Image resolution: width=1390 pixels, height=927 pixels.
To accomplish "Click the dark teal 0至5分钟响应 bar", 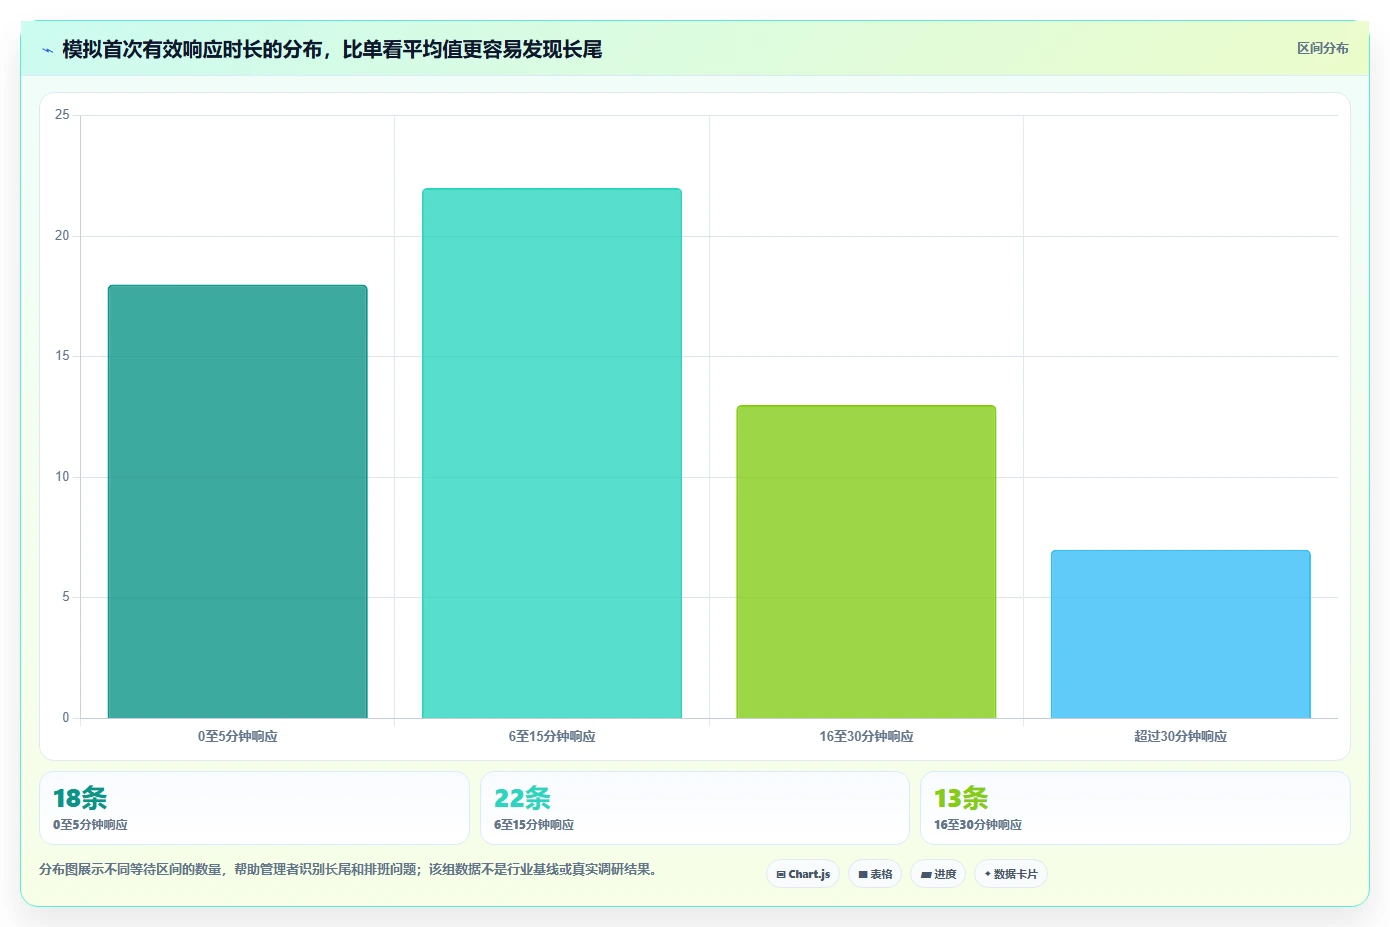I will click(238, 502).
